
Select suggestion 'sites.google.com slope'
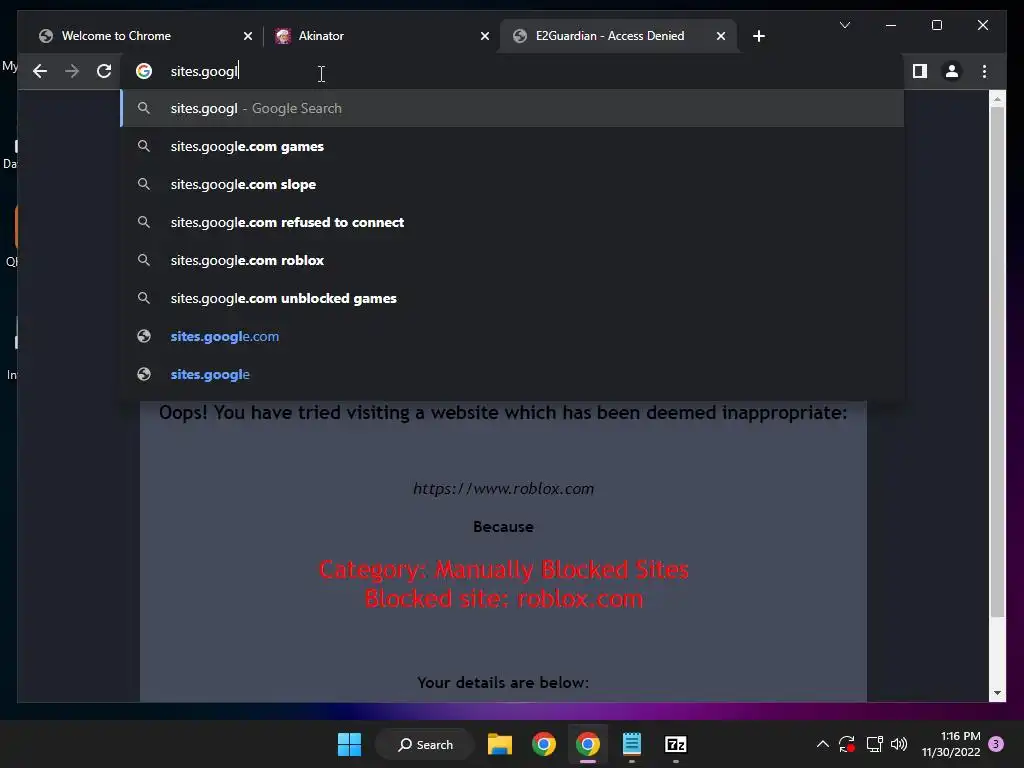pyautogui.click(x=512, y=184)
